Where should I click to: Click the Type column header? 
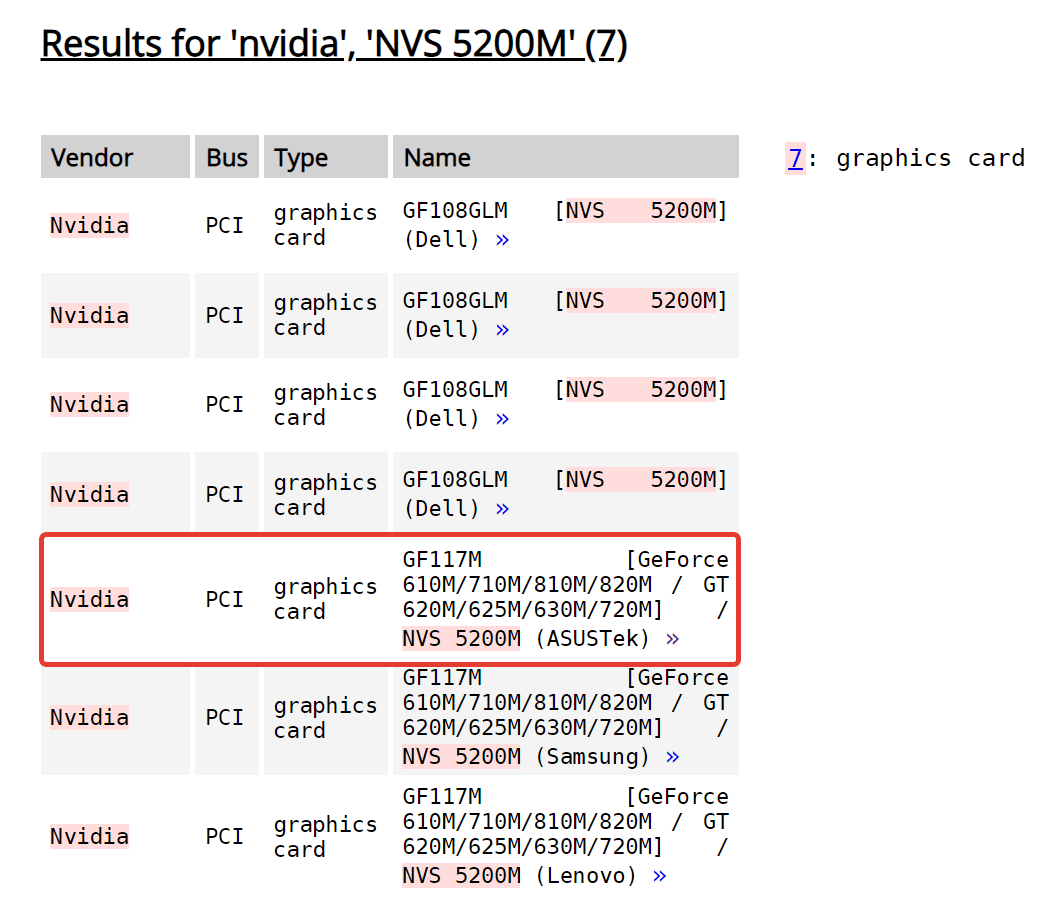tap(326, 157)
